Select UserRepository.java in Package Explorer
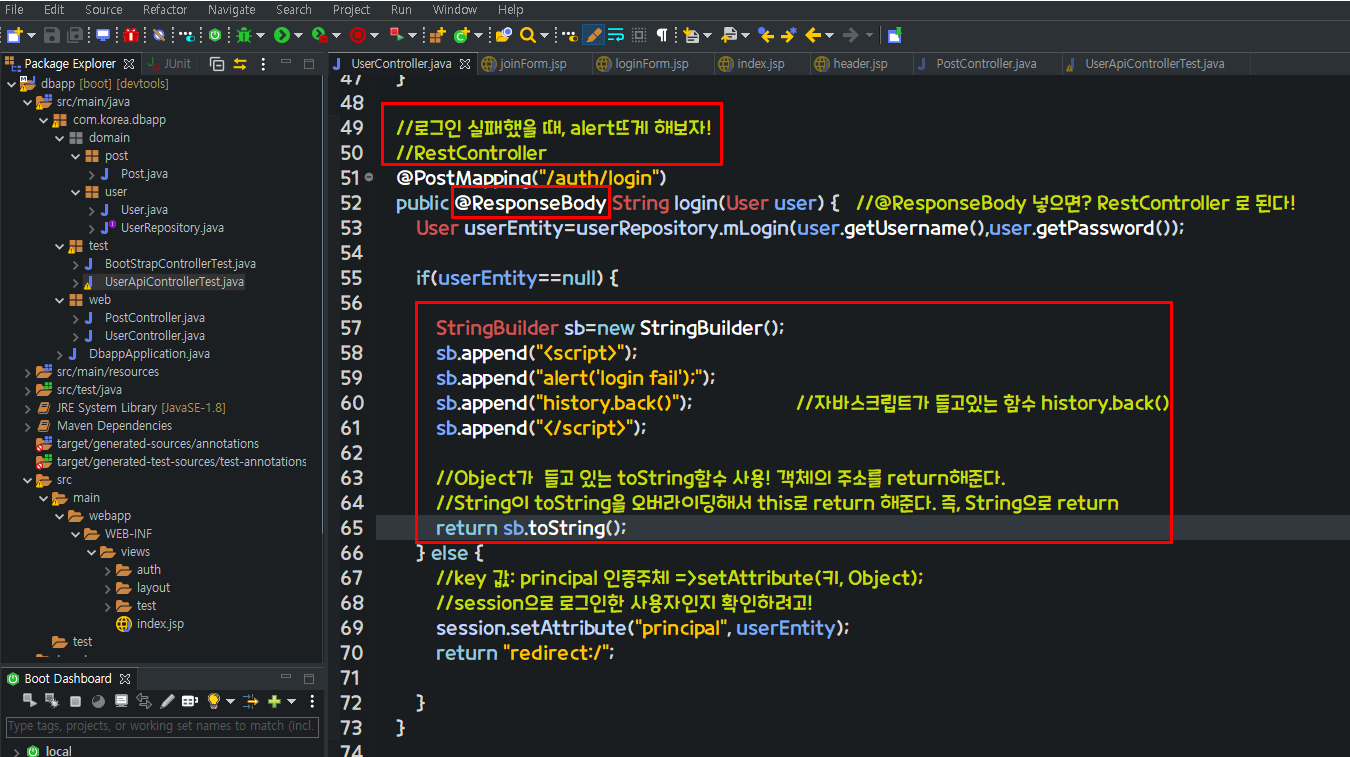 [172, 228]
